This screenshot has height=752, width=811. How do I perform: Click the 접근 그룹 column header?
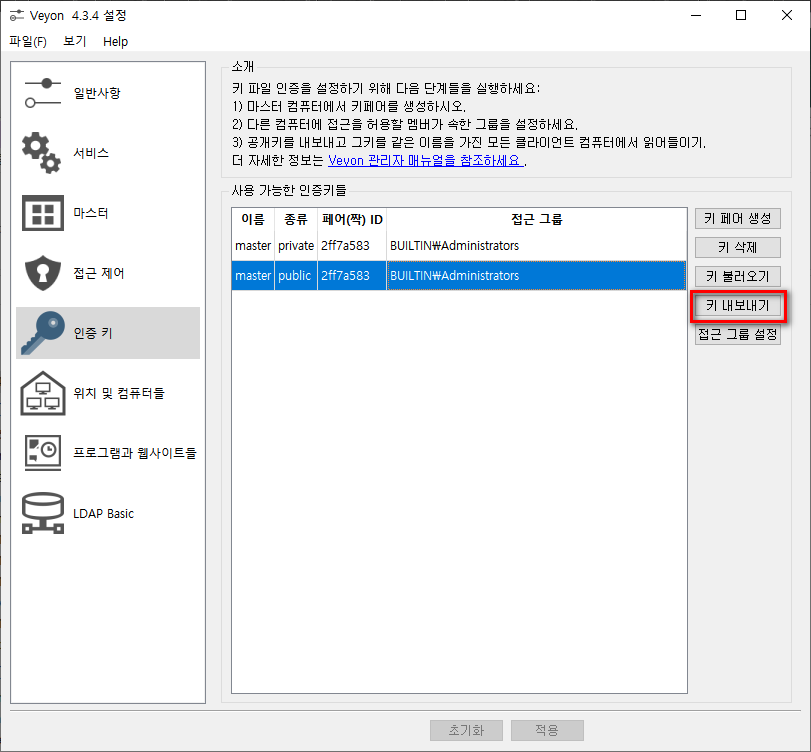pos(536,219)
